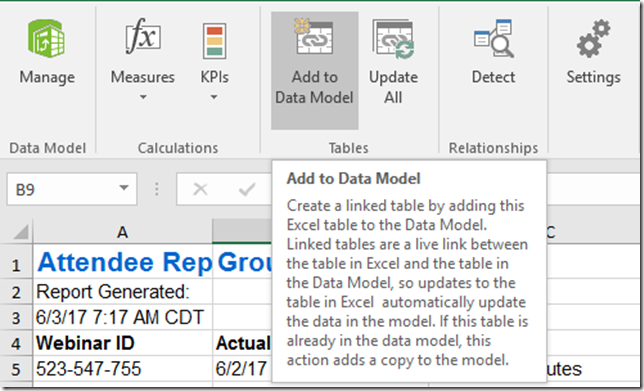The image size is (644, 391).
Task: Click cell 'Report Generated:'
Action: coord(122,292)
